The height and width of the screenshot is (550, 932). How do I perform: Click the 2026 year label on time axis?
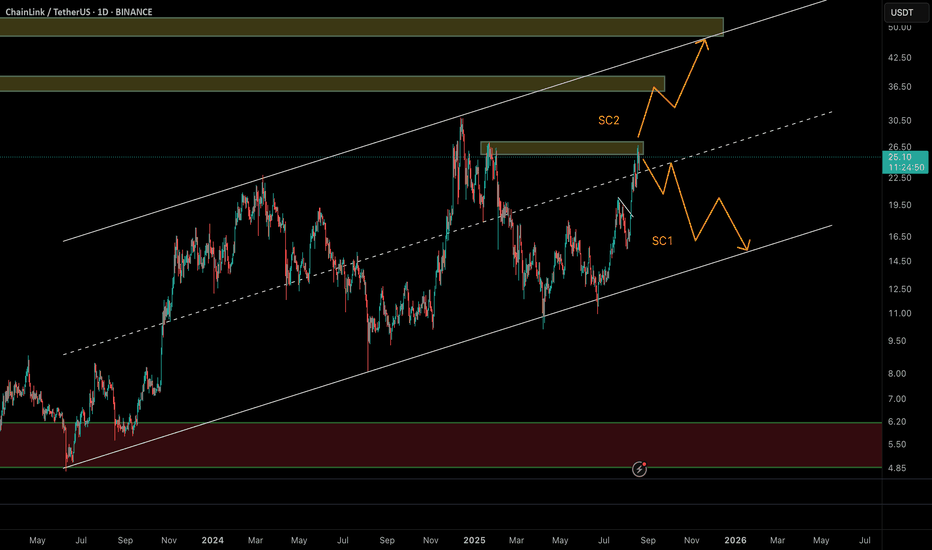(x=735, y=540)
